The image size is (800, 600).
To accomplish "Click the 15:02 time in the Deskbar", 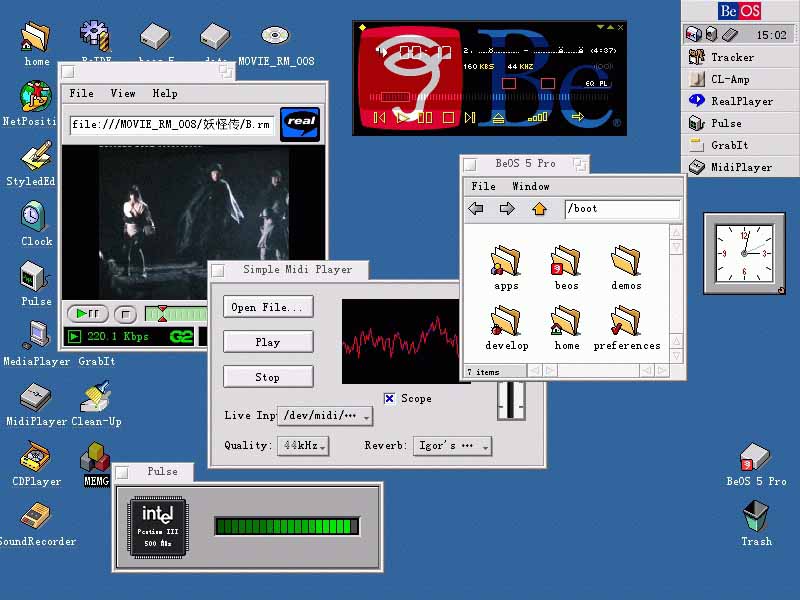I will [771, 35].
